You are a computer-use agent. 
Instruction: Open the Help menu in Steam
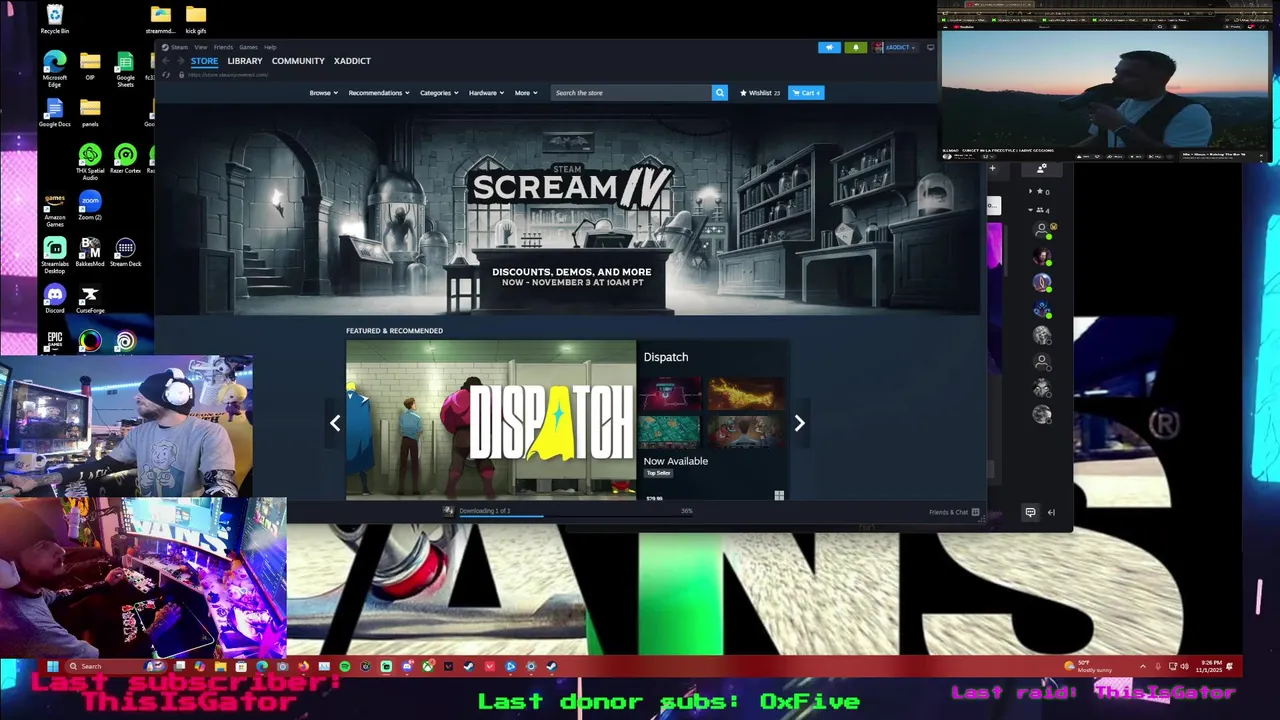[x=270, y=47]
